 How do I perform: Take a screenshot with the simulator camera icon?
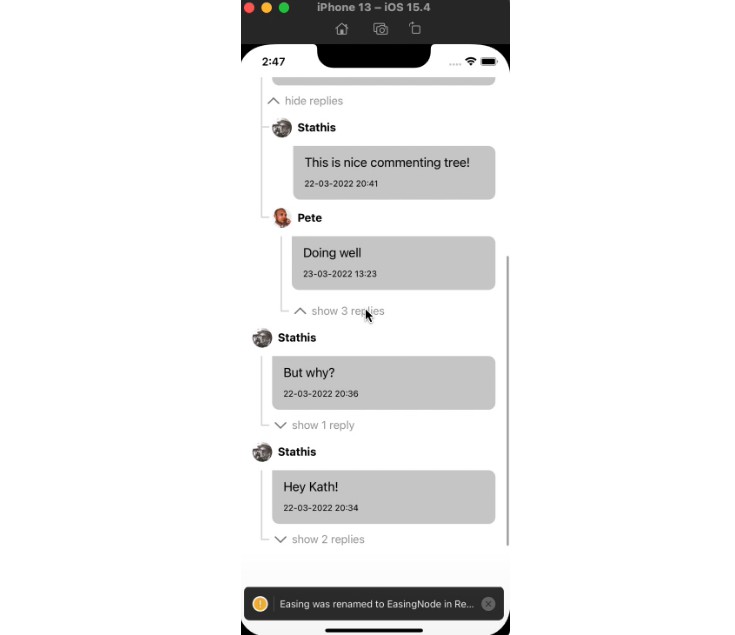(x=380, y=29)
